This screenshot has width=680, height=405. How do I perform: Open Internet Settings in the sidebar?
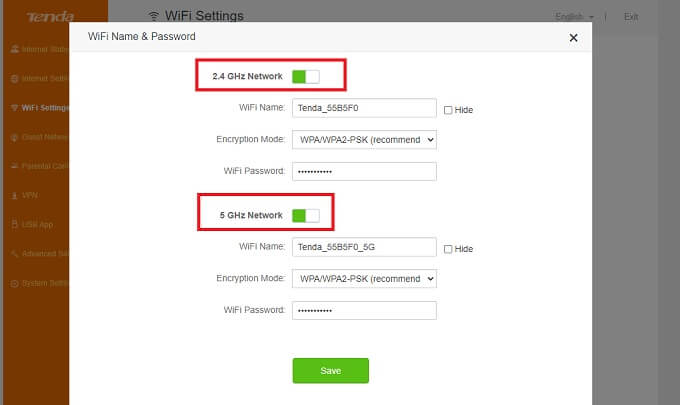click(x=40, y=77)
